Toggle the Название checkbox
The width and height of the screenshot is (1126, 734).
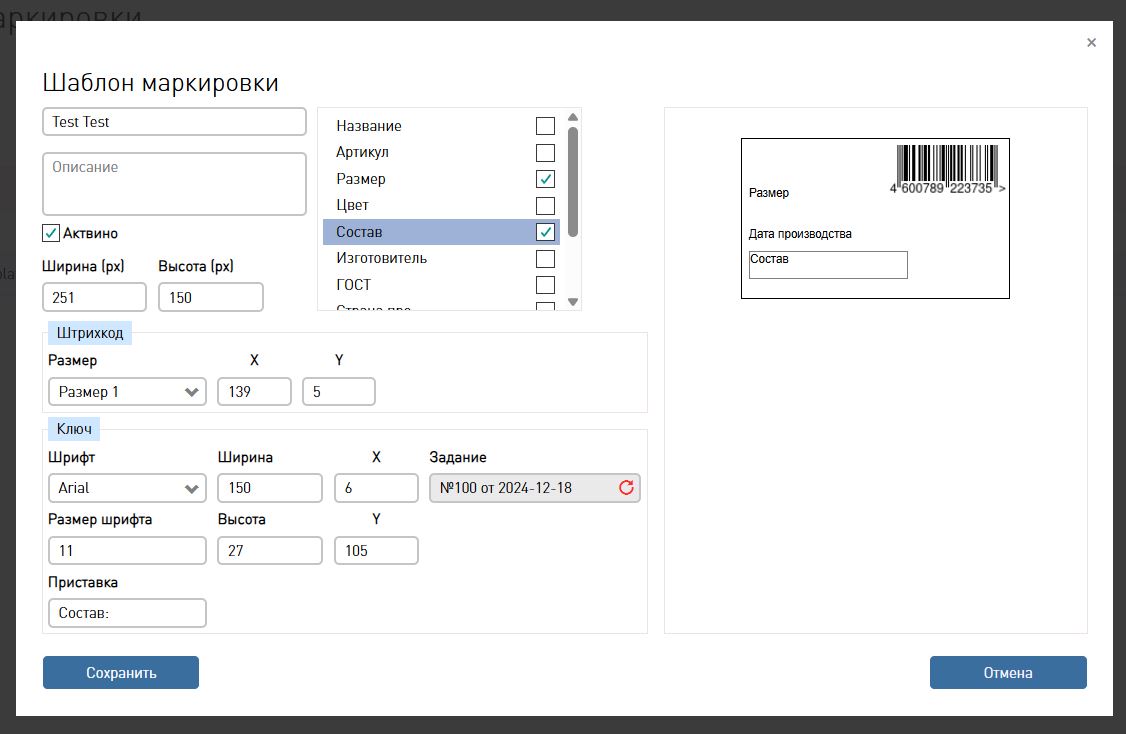tap(545, 126)
